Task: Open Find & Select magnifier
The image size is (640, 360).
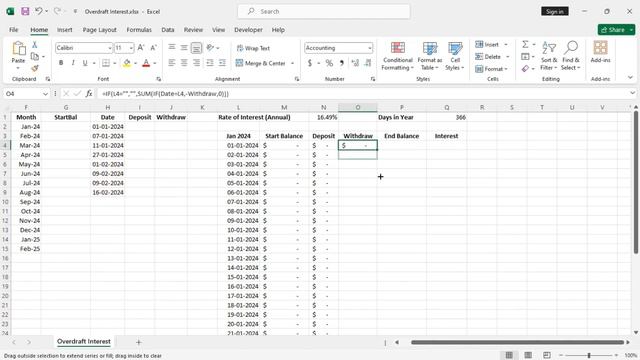Action: 571,56
